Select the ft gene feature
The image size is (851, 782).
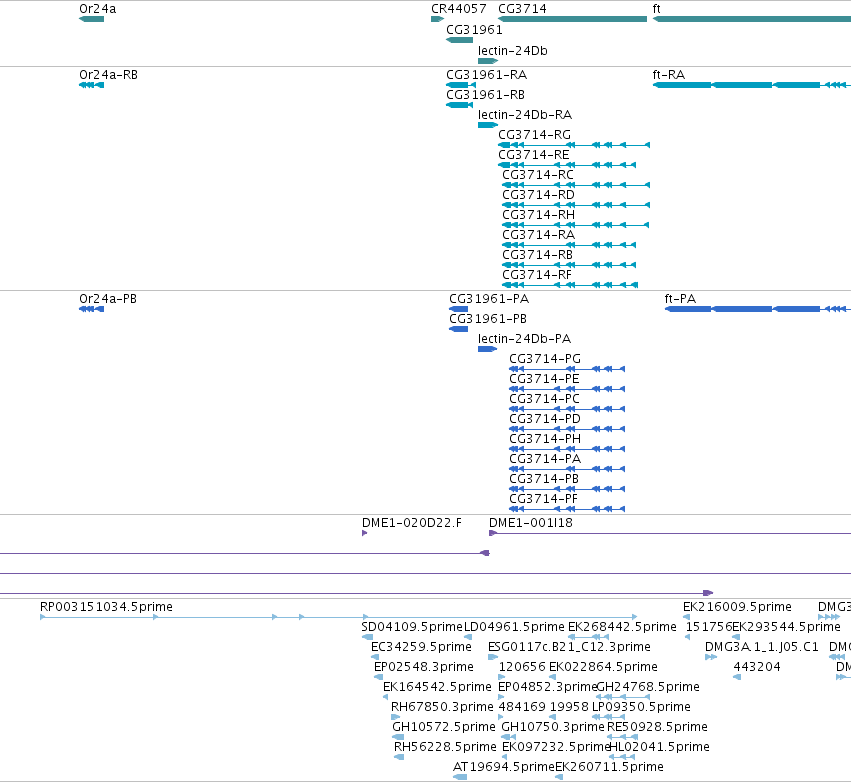point(752,19)
